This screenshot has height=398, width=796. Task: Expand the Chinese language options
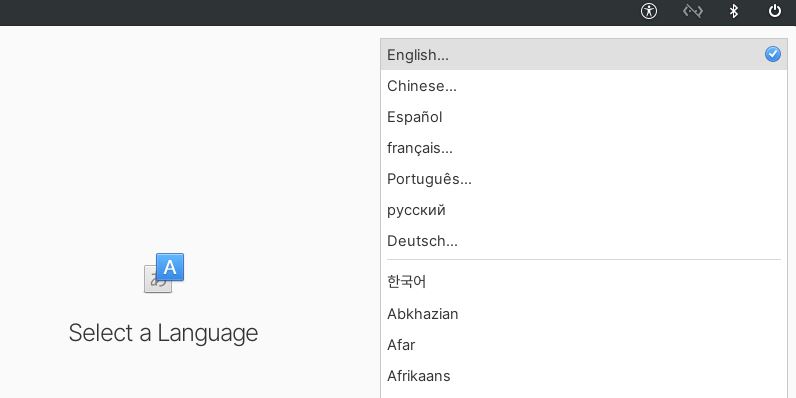point(584,86)
